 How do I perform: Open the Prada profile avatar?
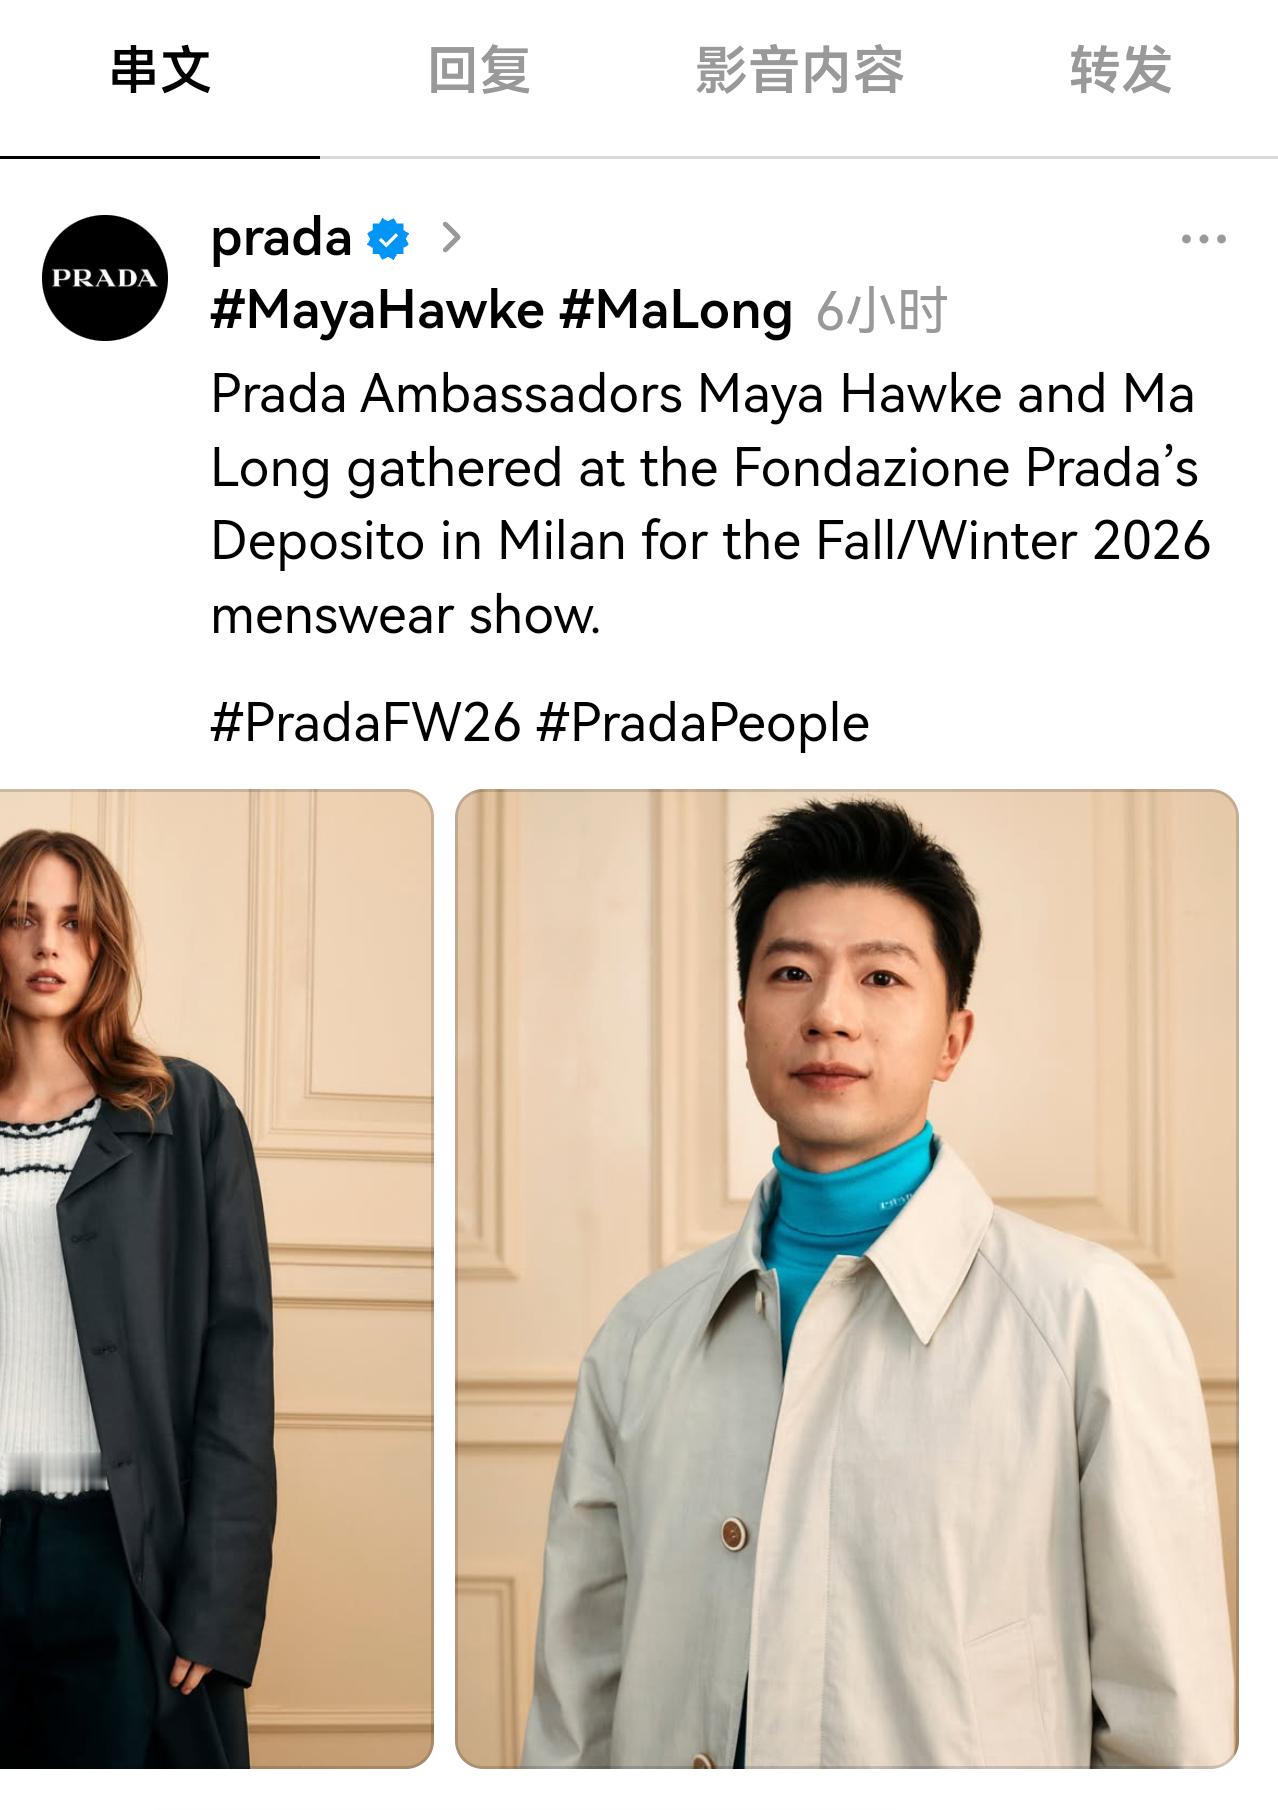tap(104, 278)
